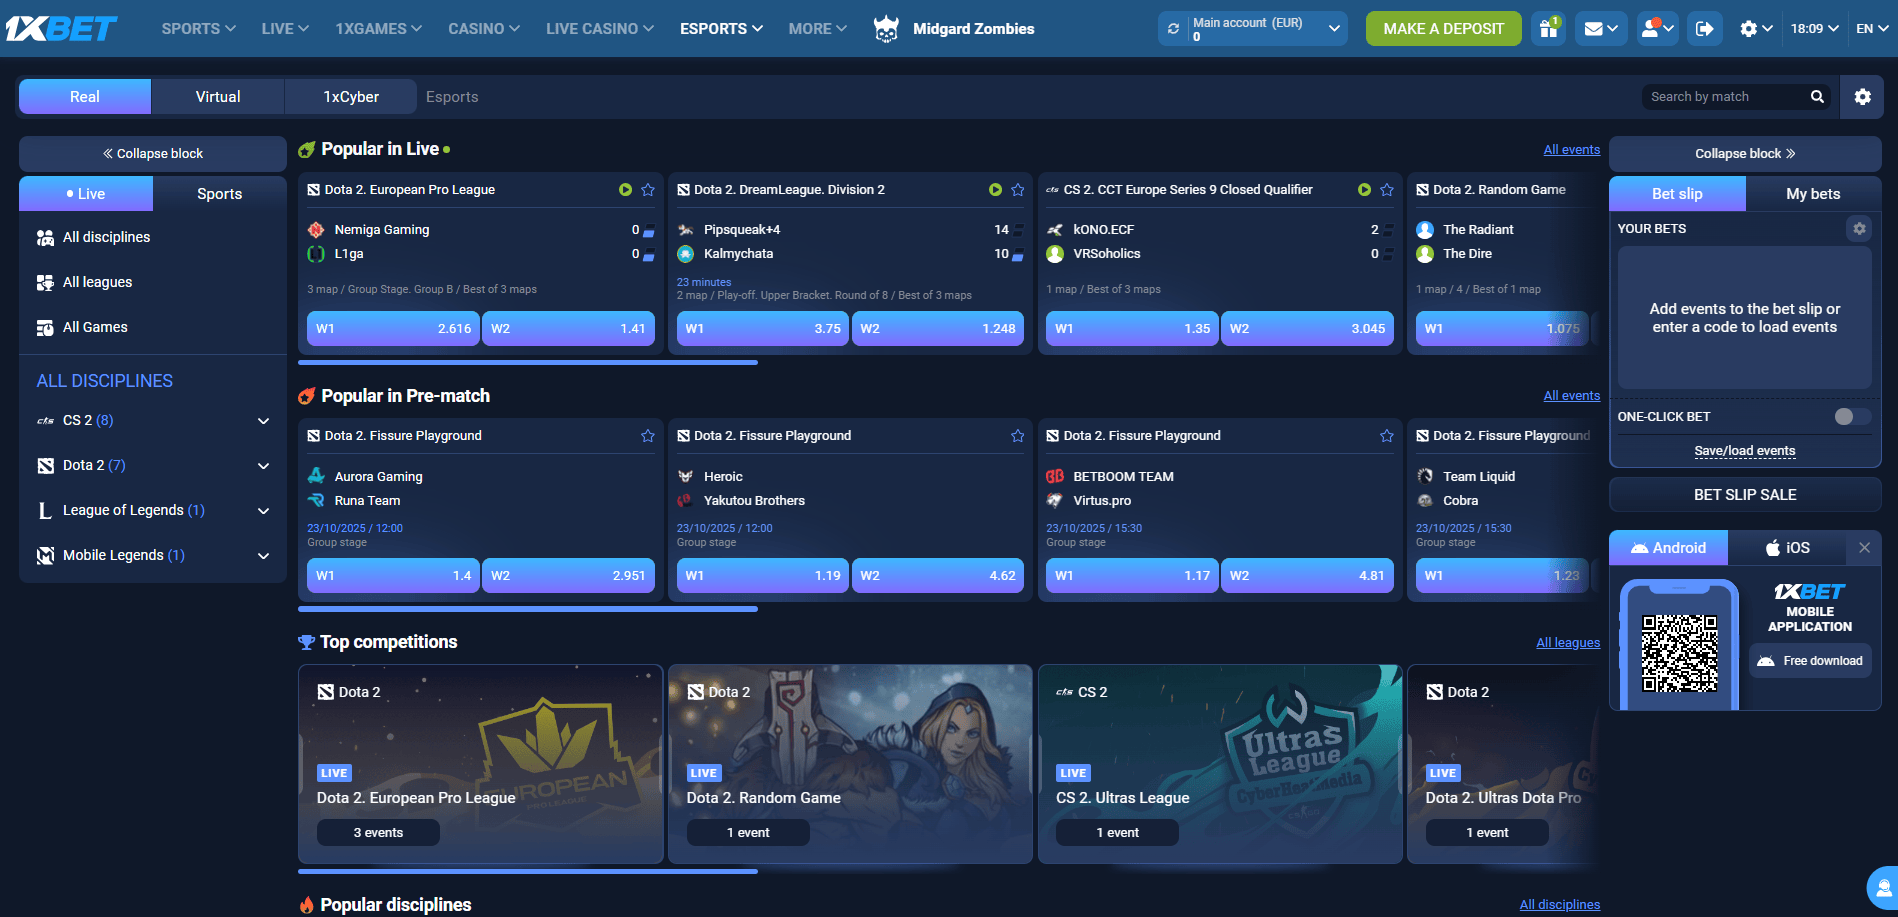Open the messages envelope icon

[x=1594, y=29]
